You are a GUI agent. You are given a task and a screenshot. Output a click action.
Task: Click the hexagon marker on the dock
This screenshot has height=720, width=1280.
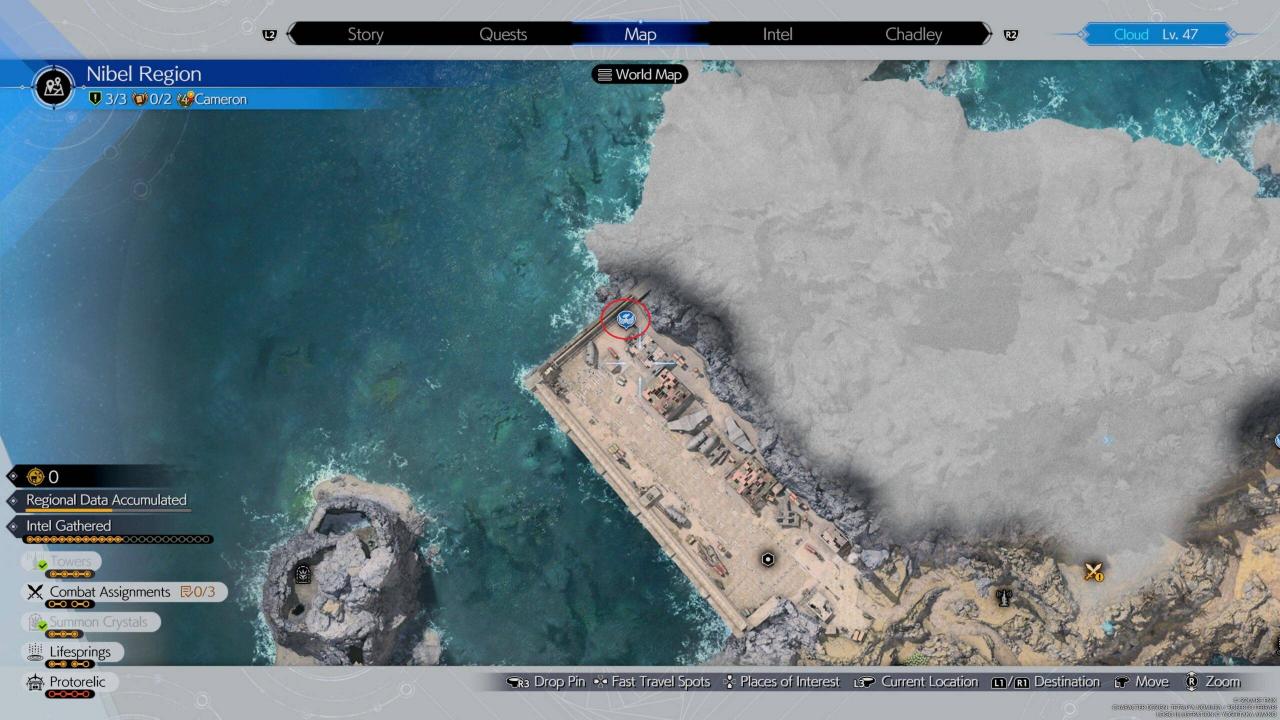(767, 559)
